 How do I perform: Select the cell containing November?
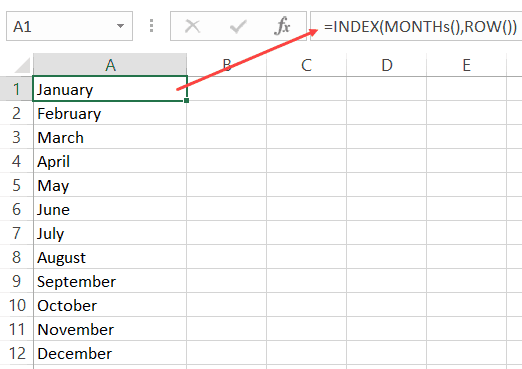click(110, 329)
